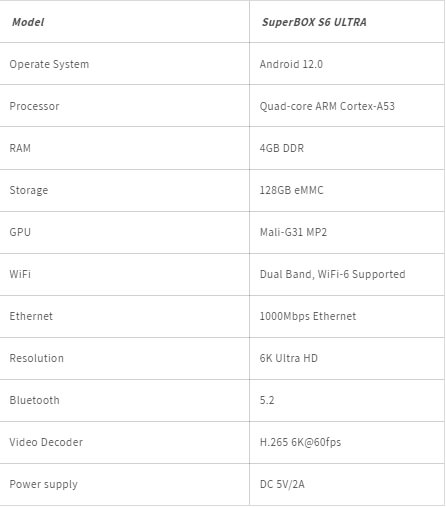Viewport: 446px width, 507px height.
Task: Select the DC 5V/2A power supply value
Action: 282,484
